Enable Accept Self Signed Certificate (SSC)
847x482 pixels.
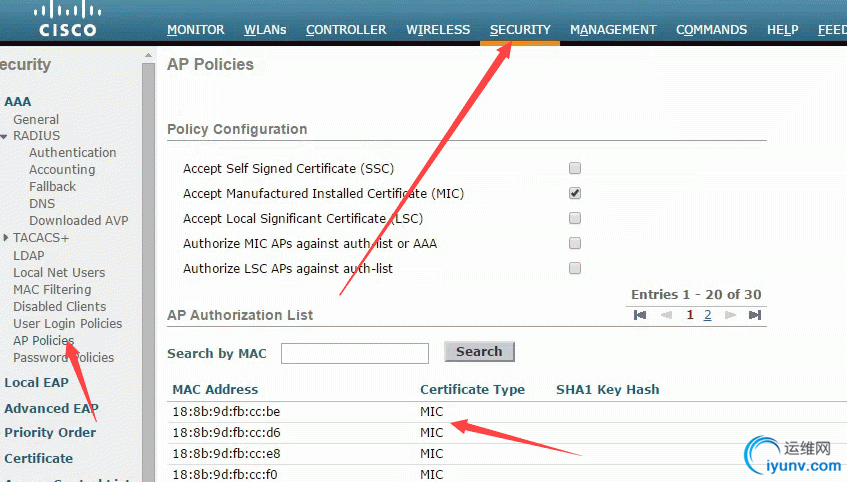pos(575,168)
